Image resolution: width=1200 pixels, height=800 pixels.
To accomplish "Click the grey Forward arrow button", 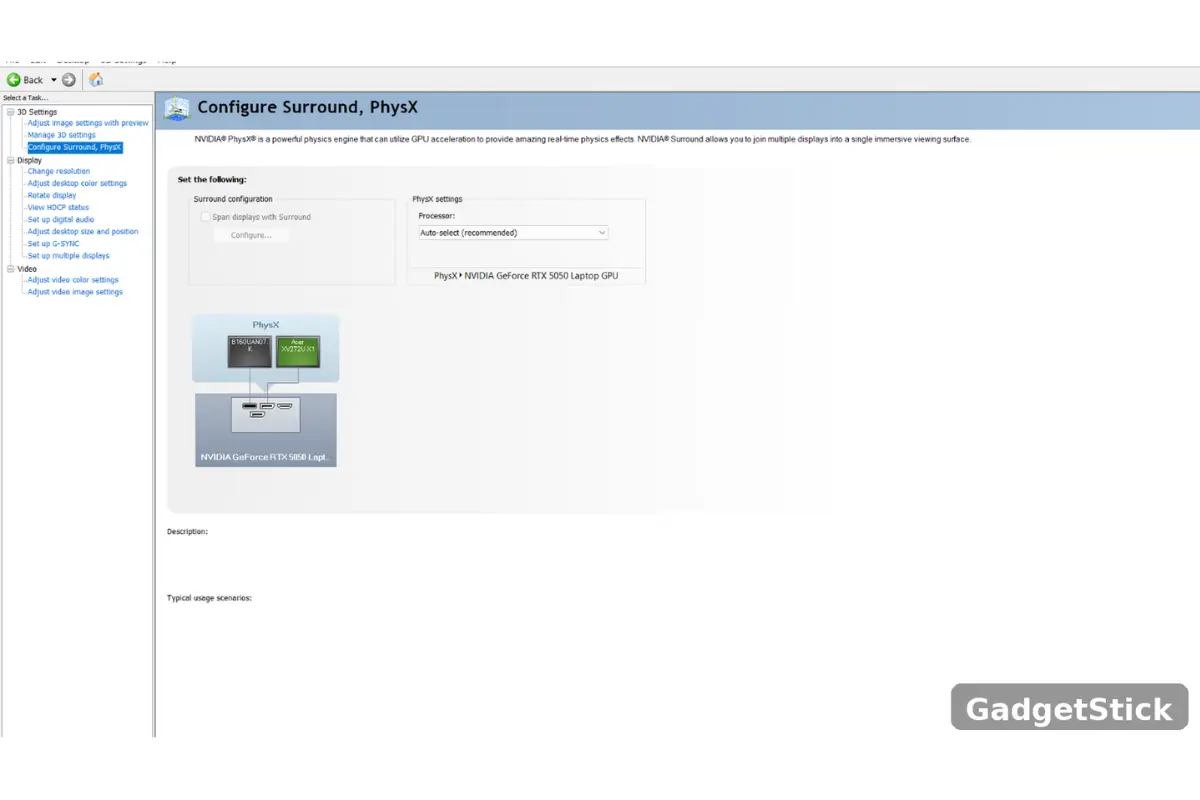I will pos(69,80).
